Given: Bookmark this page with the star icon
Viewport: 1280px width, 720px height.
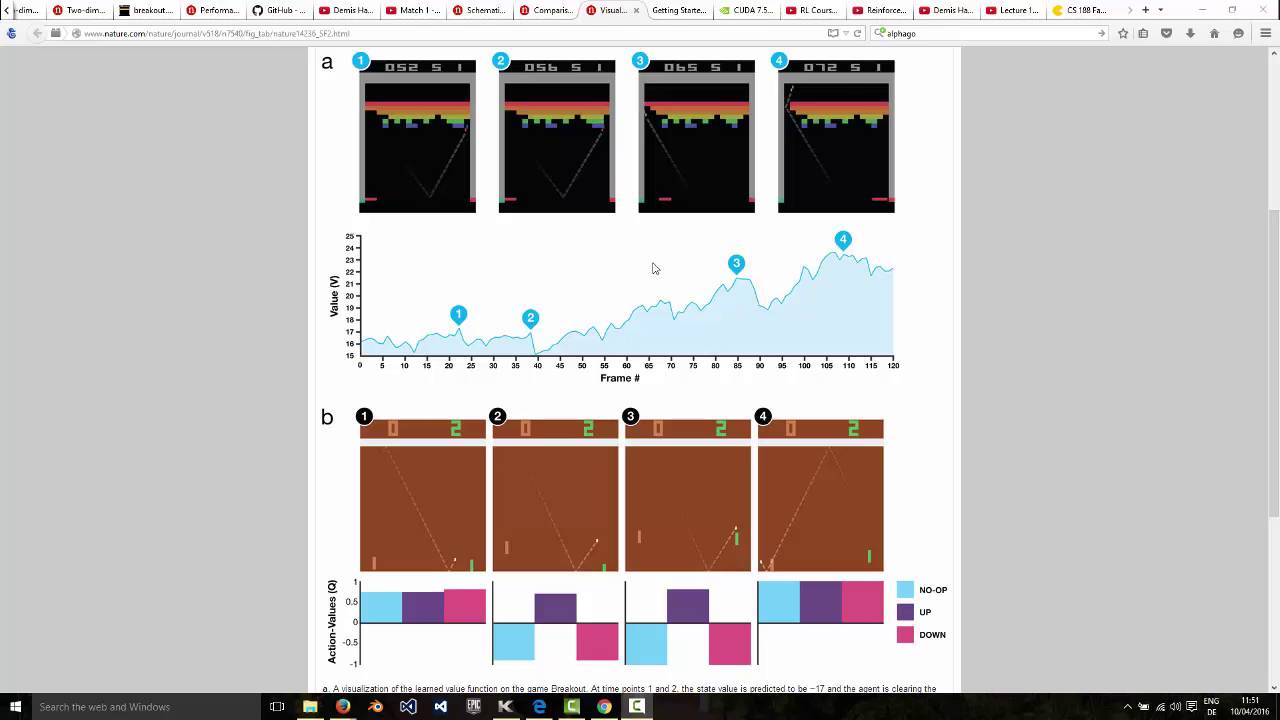Looking at the screenshot, I should tap(1123, 33).
